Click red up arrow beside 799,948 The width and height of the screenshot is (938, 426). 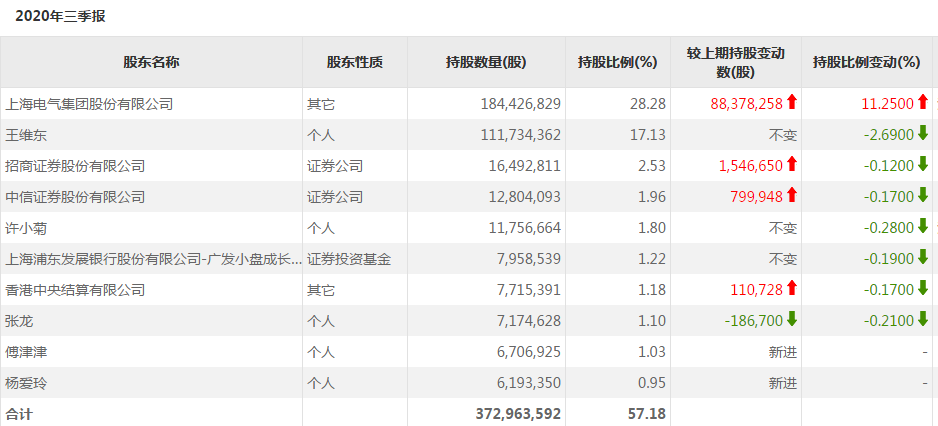coord(792,196)
